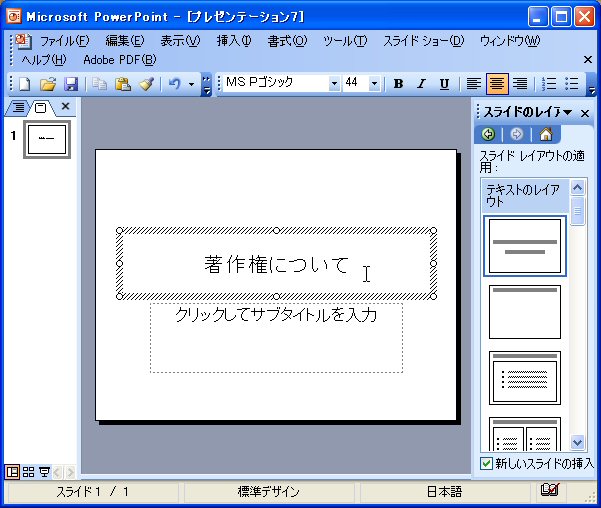
Task: Open the MS Pゴシック font dropdown
Action: [334, 83]
